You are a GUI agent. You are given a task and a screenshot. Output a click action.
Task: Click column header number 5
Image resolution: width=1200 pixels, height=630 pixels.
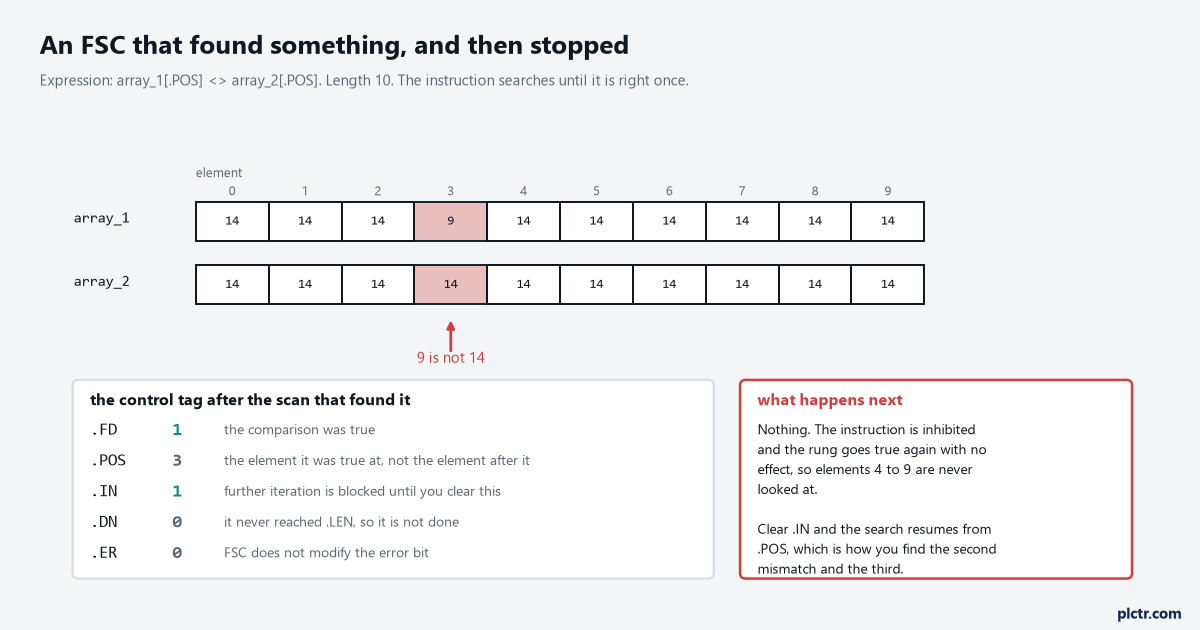tap(596, 191)
